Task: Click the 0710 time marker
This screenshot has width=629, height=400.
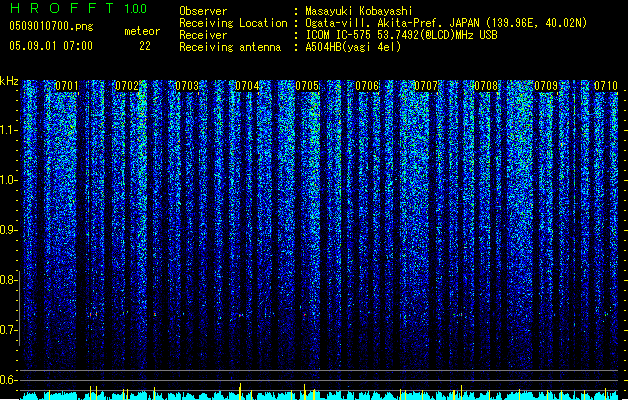Action: click(606, 86)
